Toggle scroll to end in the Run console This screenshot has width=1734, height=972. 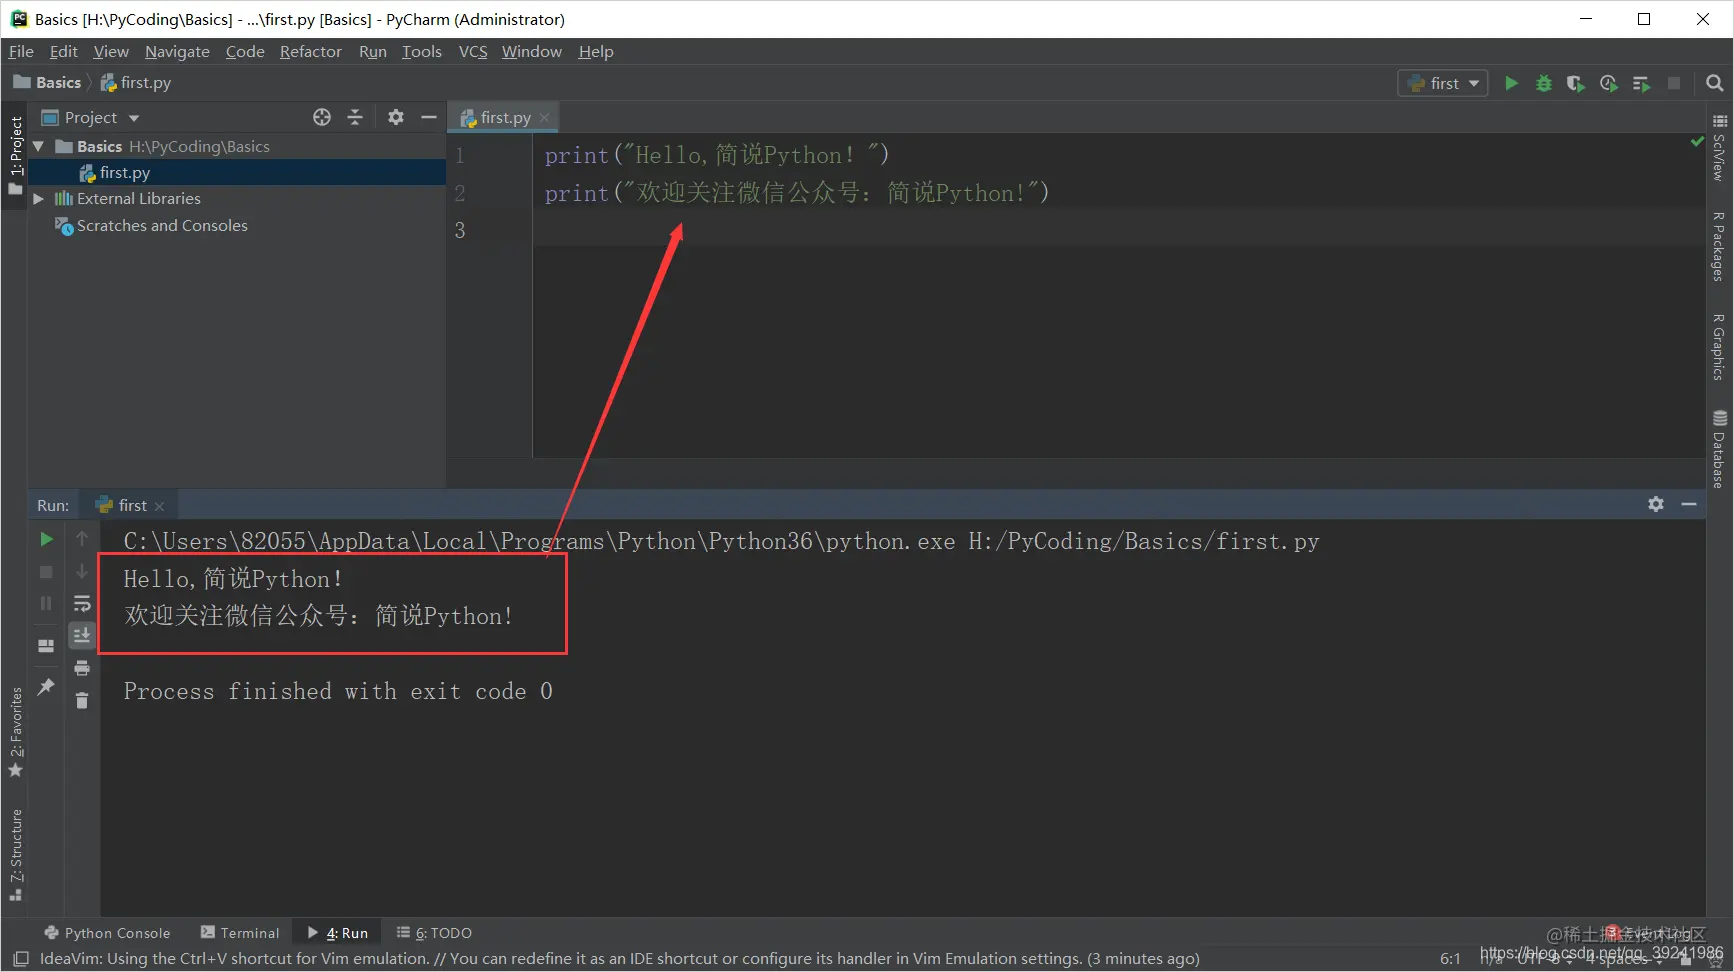(x=82, y=635)
